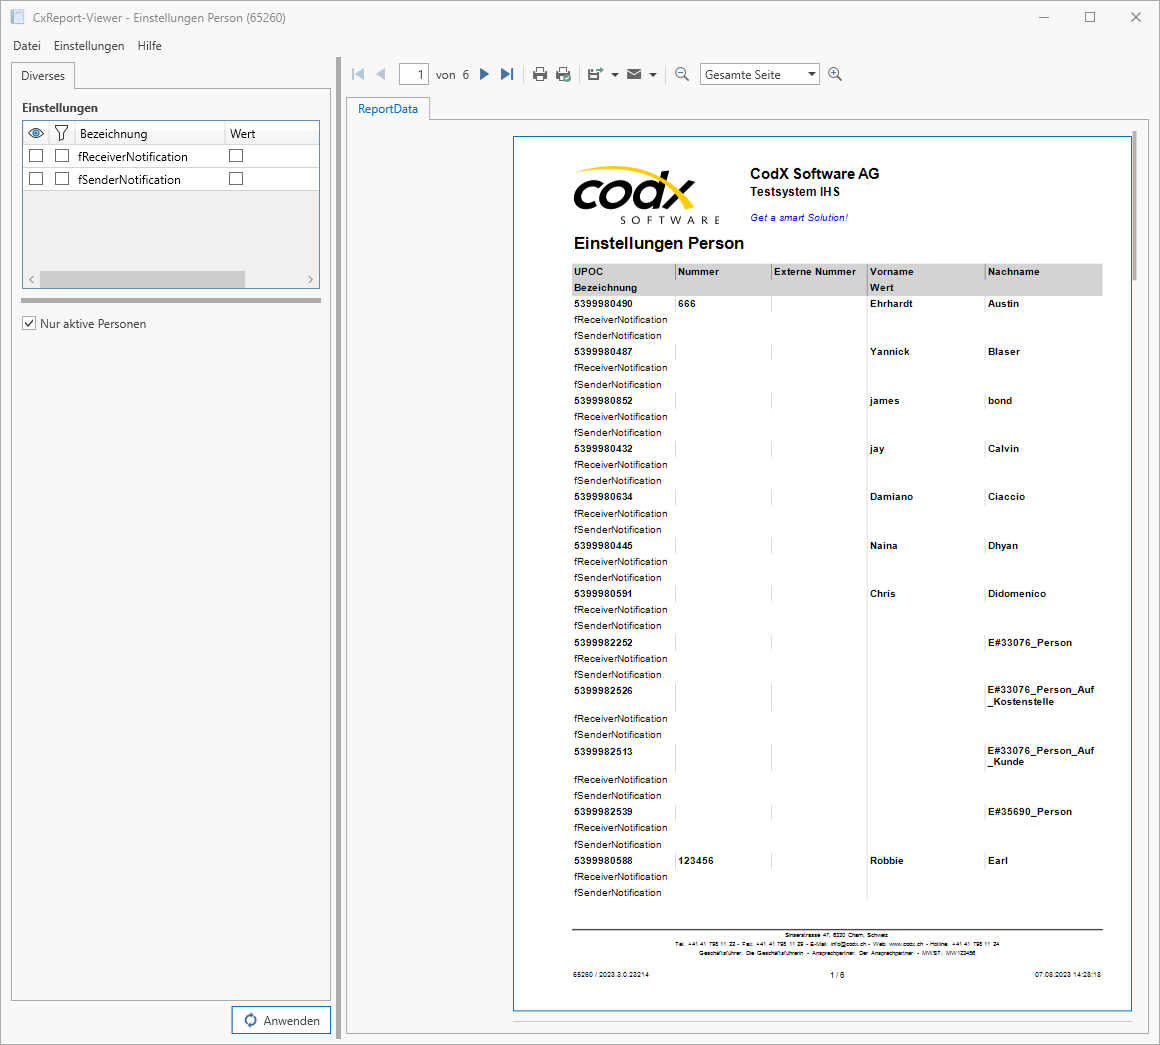The height and width of the screenshot is (1045, 1160).
Task: Jump to the last report page
Action: click(x=507, y=73)
